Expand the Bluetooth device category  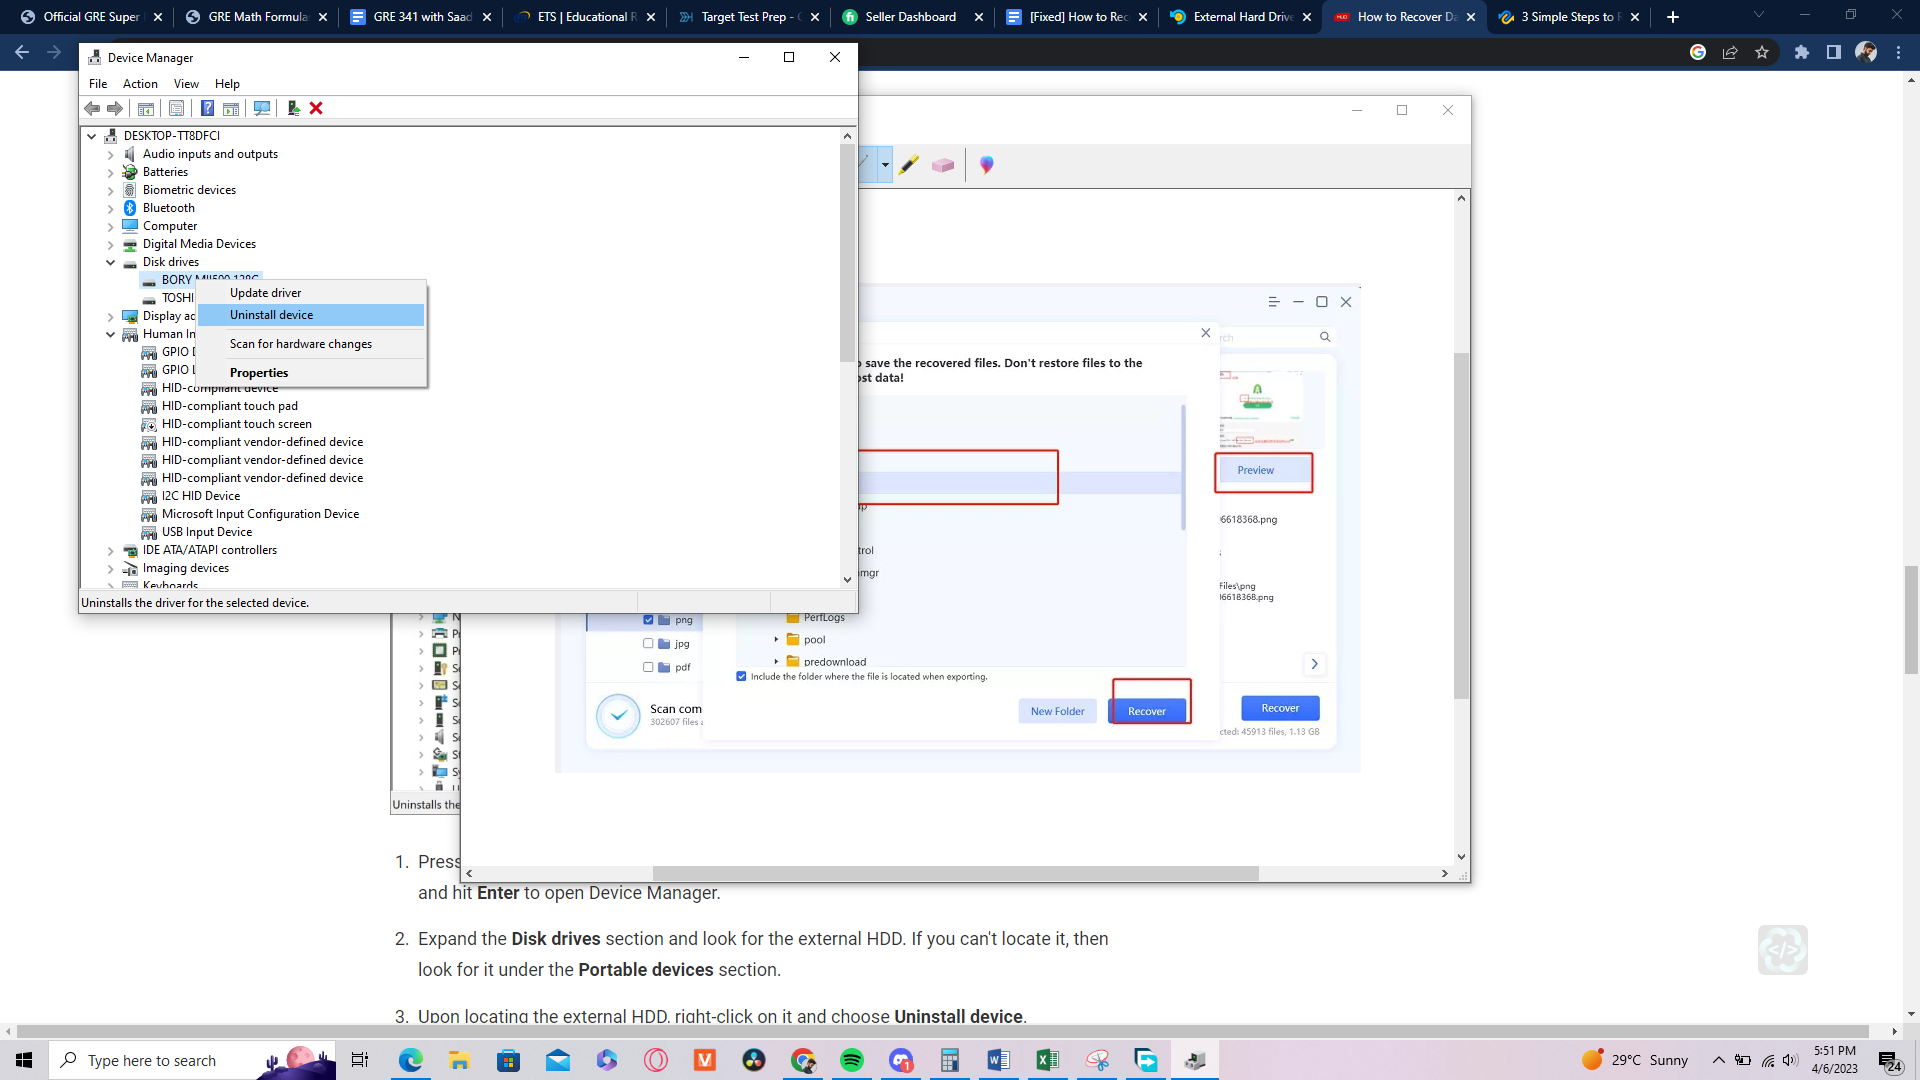(111, 208)
